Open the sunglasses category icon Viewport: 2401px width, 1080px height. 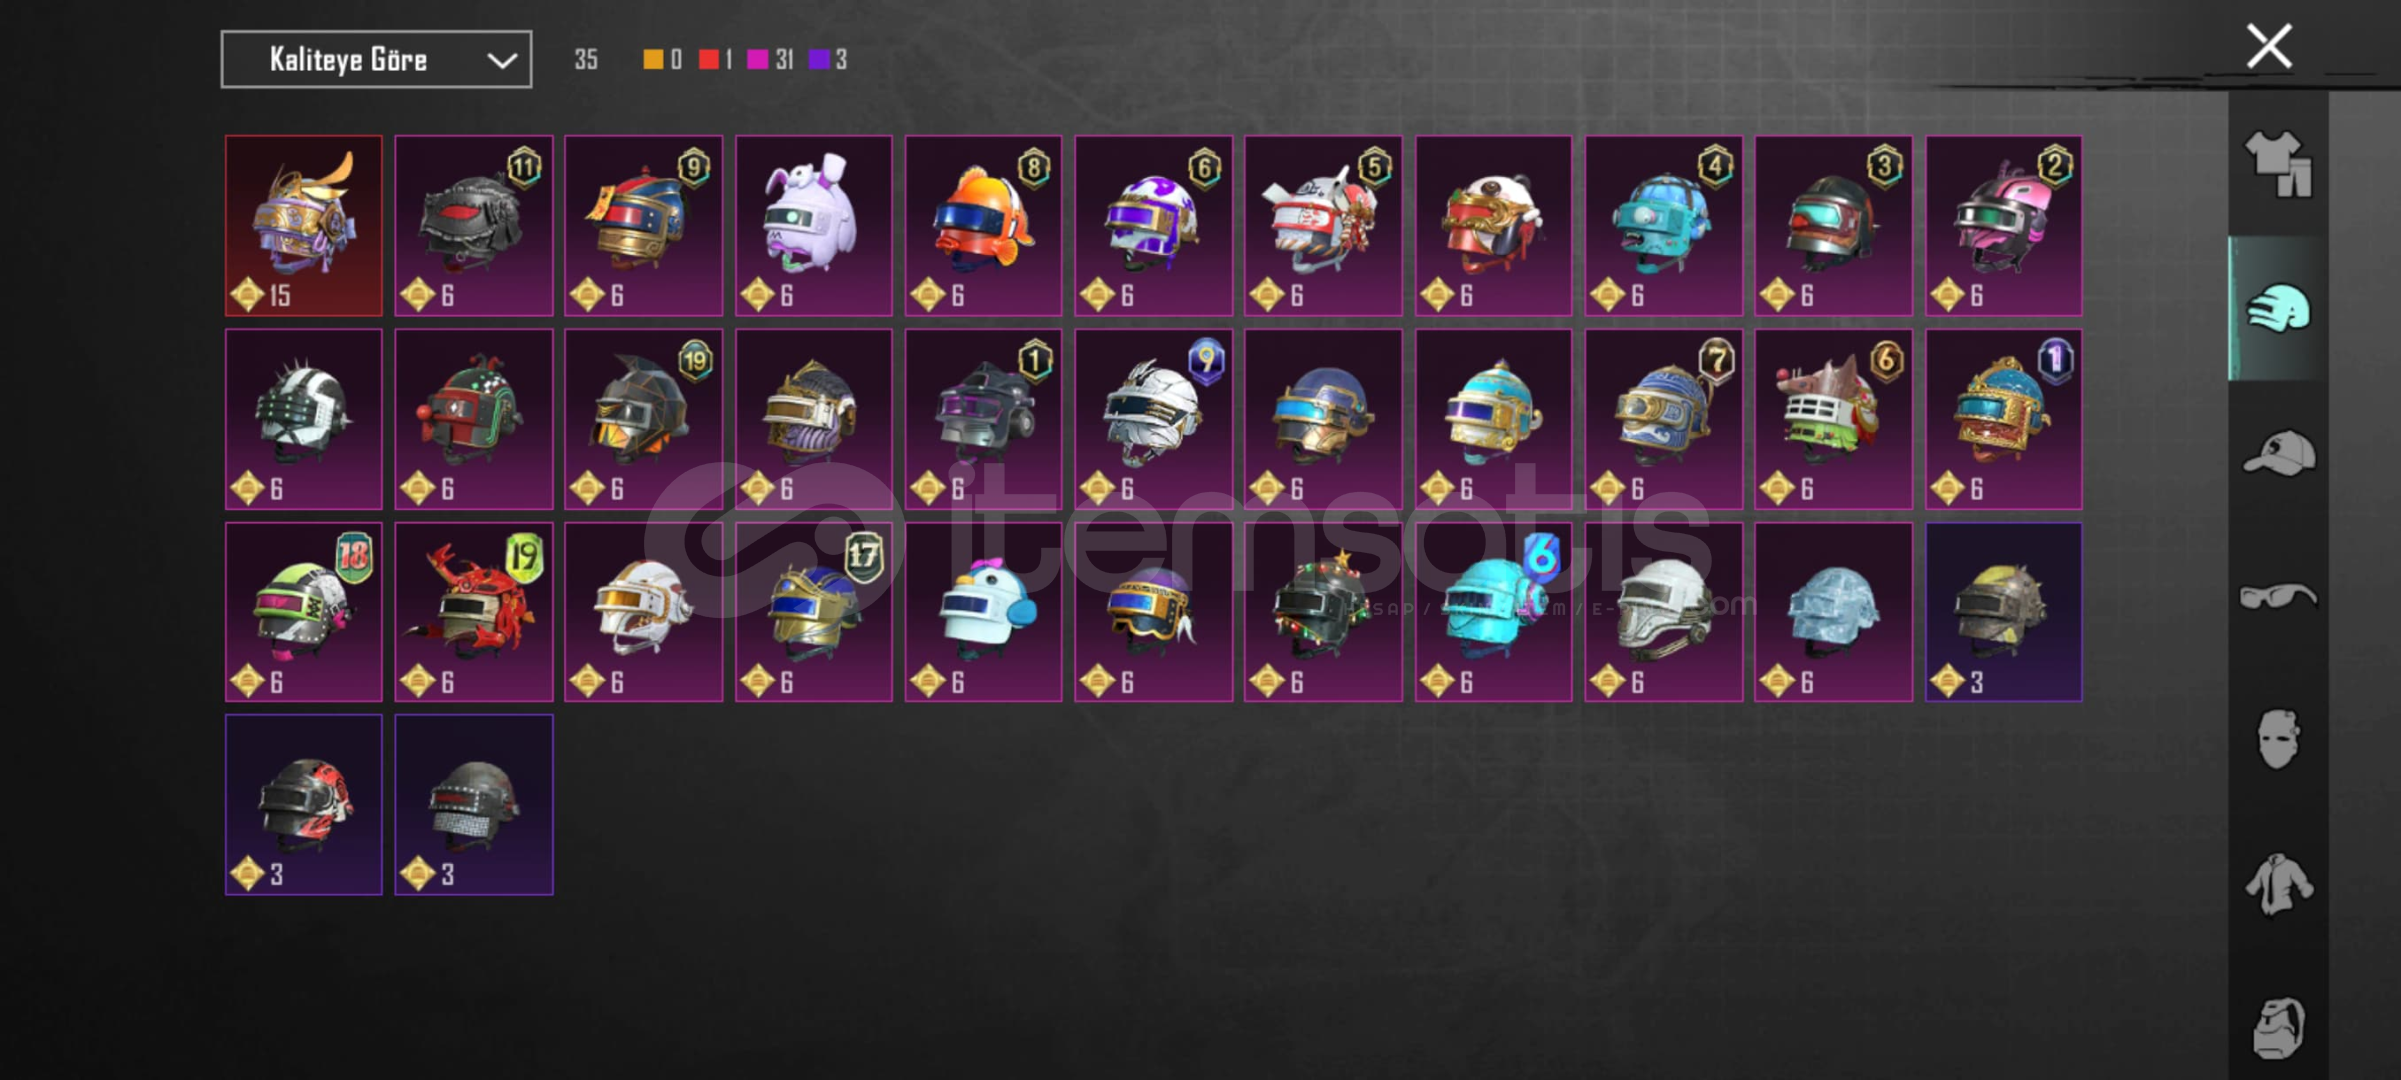(x=2278, y=597)
